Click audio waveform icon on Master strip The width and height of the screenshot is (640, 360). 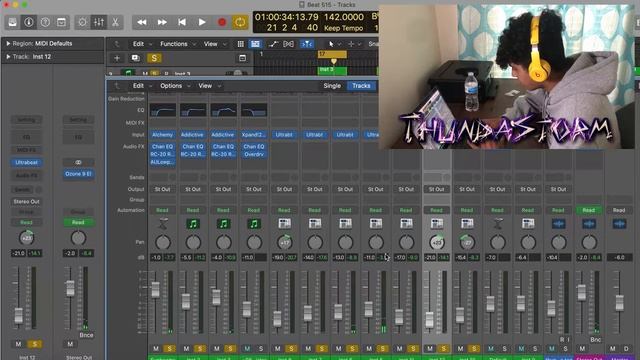[x=619, y=224]
